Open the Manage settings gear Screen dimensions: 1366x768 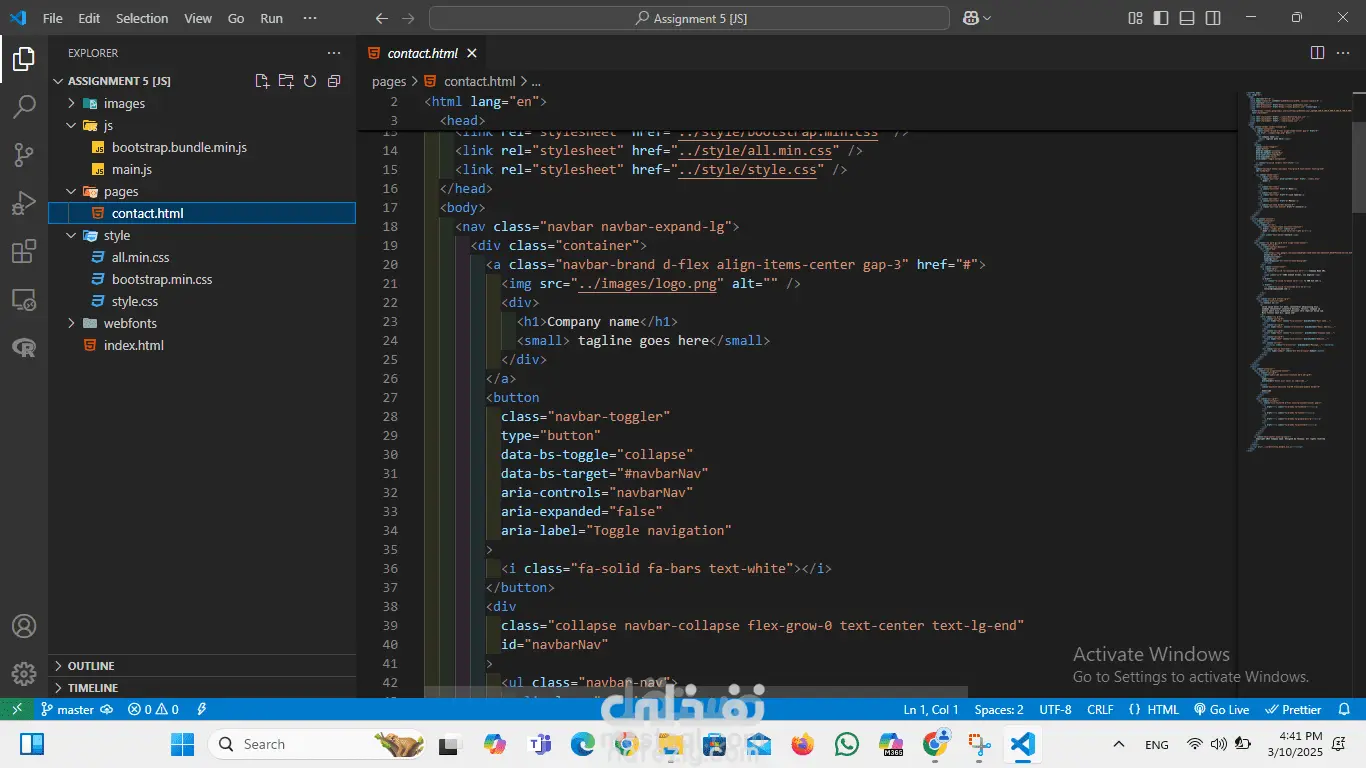pos(24,674)
